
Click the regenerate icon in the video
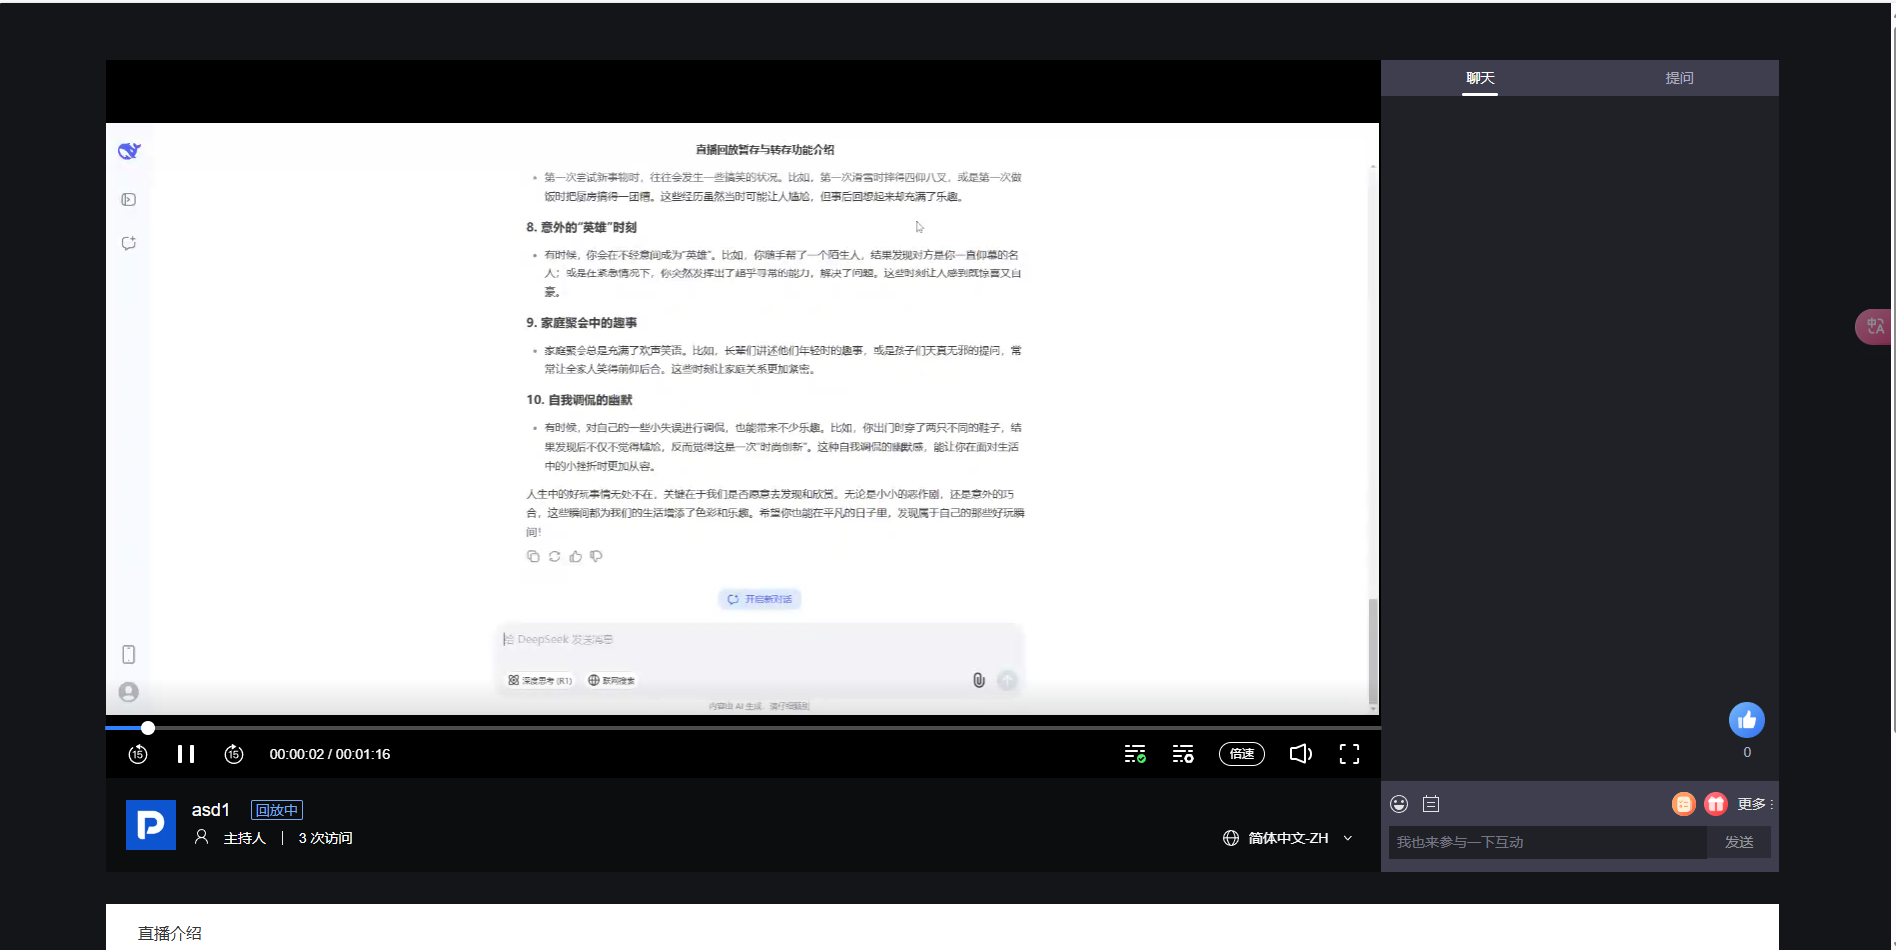pyautogui.click(x=554, y=556)
